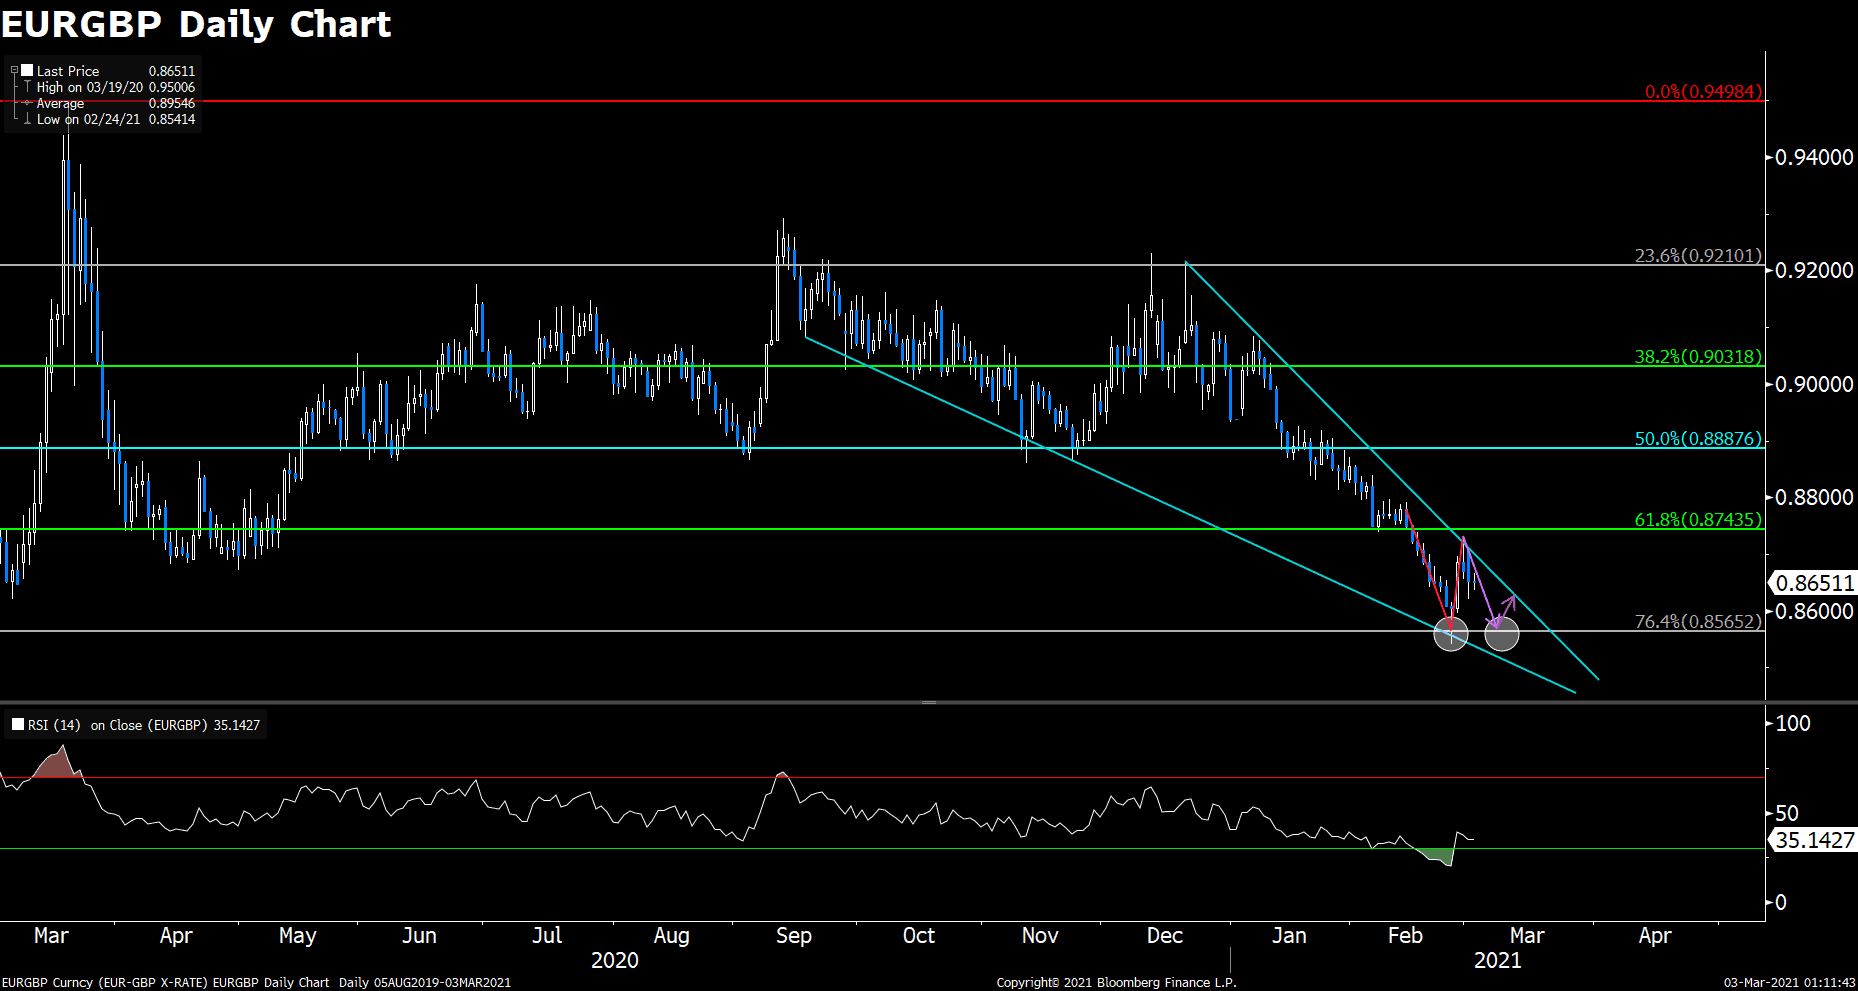Viewport: 1858px width, 991px height.
Task: Click the Last Price legend value 0.86511
Action: (x=172, y=71)
